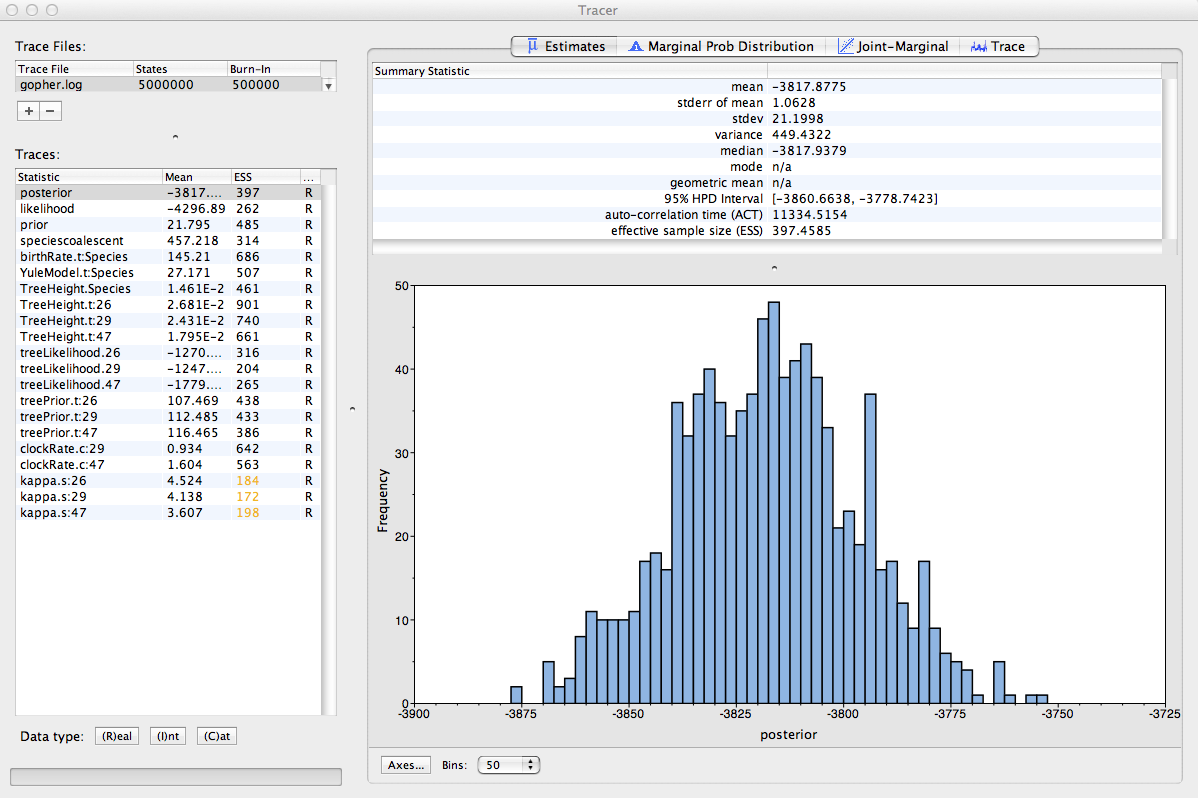This screenshot has height=798, width=1198.
Task: Collapse the left panel using divider arrow
Action: 352,409
